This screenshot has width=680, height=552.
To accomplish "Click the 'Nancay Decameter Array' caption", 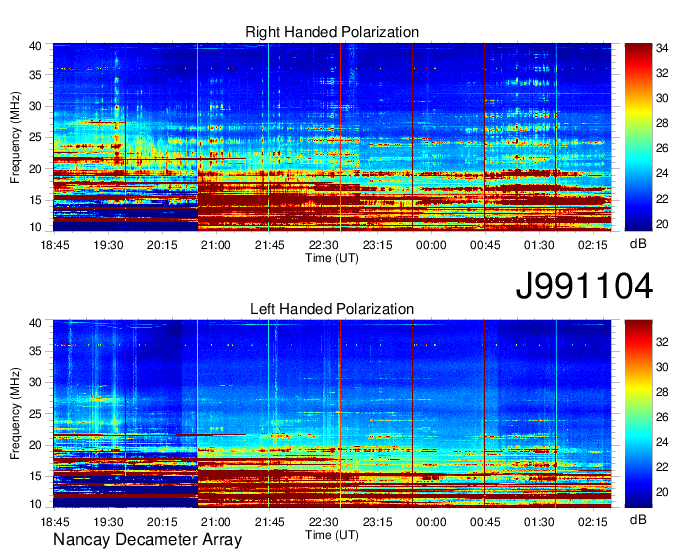I will click(x=147, y=540).
